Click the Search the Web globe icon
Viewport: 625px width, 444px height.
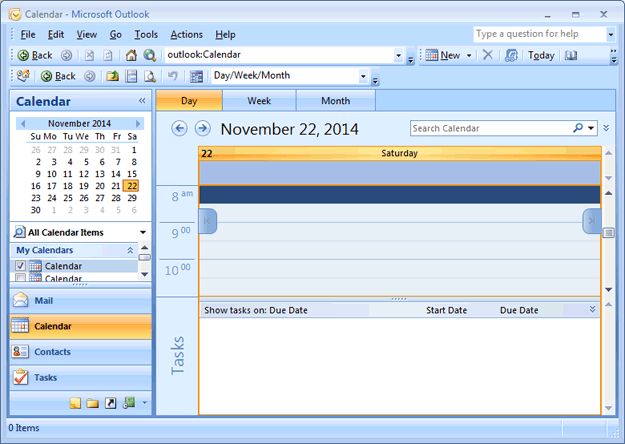(x=150, y=55)
